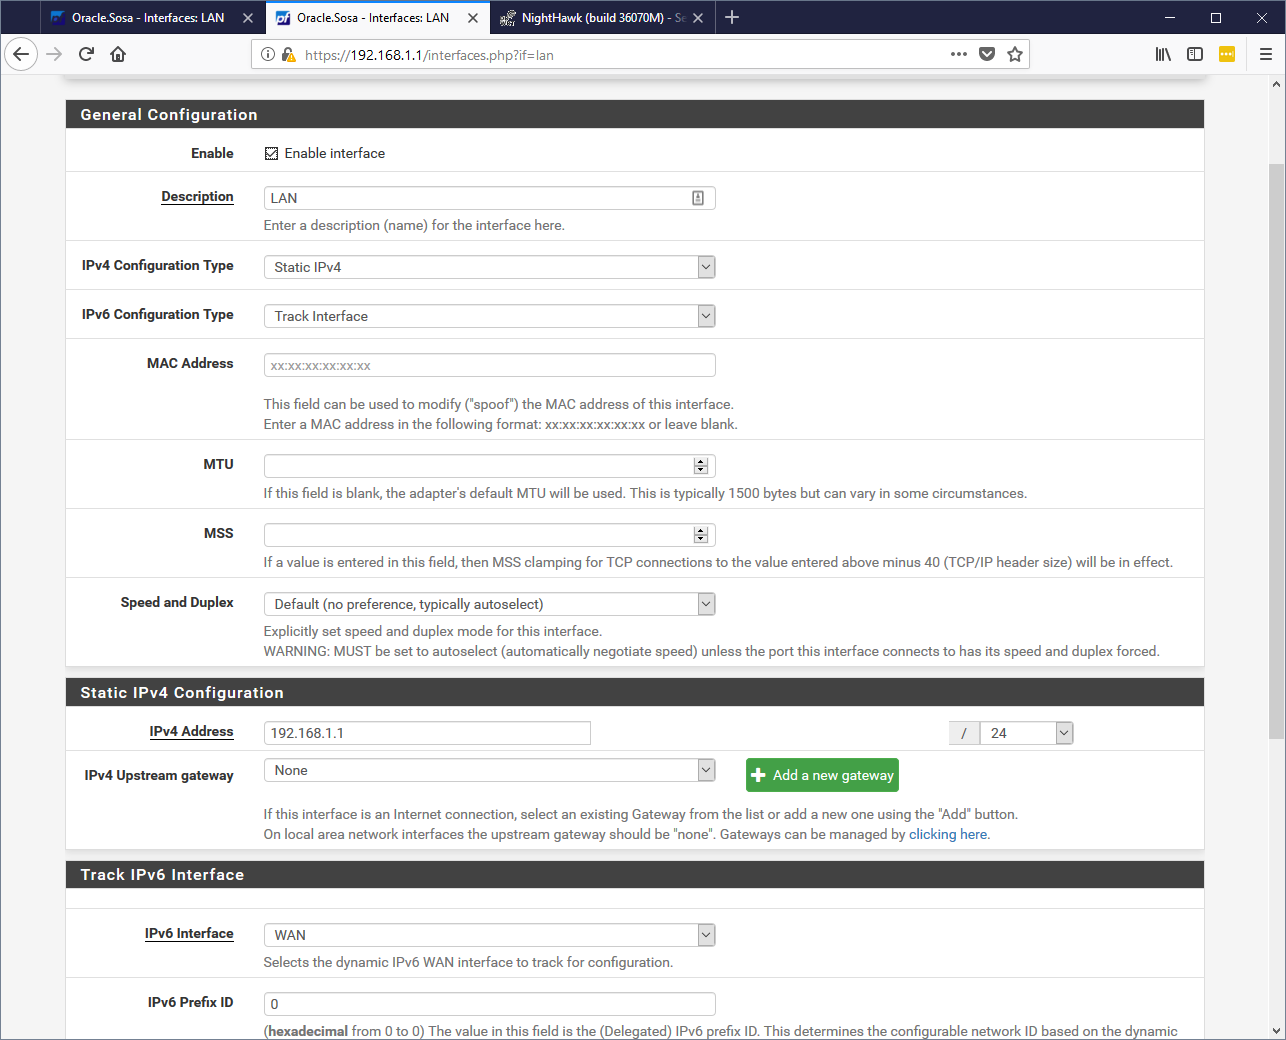Image resolution: width=1286 pixels, height=1040 pixels.
Task: Toggle the sidebar view icon
Action: tap(1195, 54)
